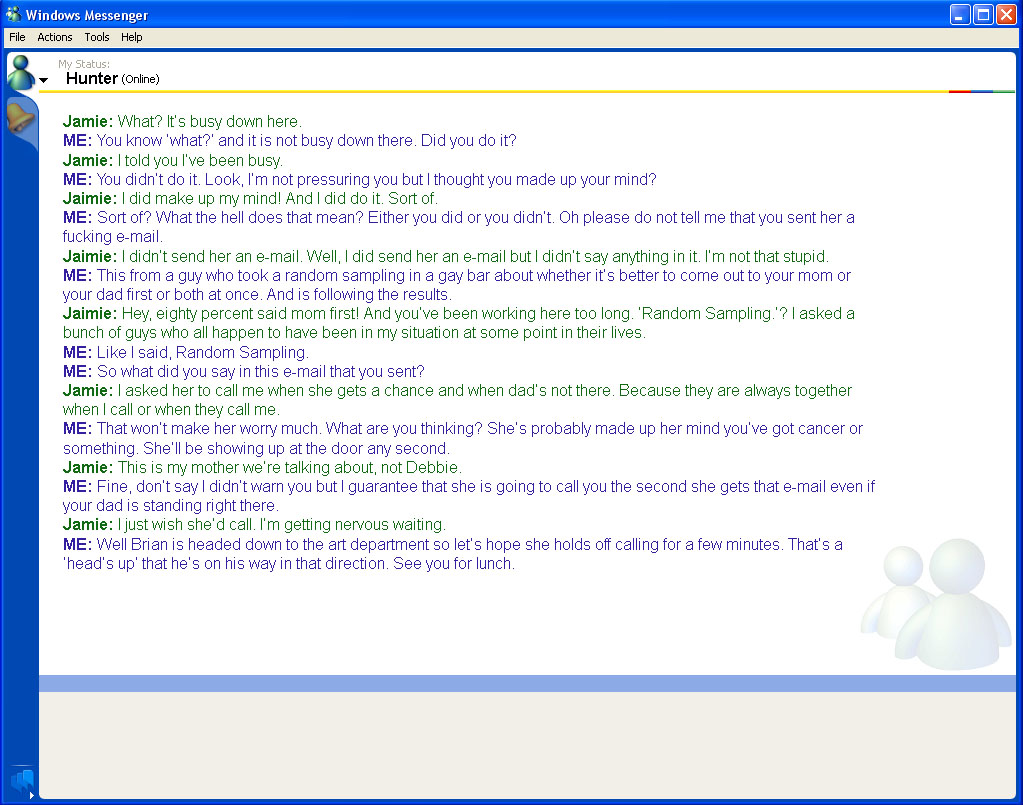Click the blue divider bar above input area

[527, 683]
